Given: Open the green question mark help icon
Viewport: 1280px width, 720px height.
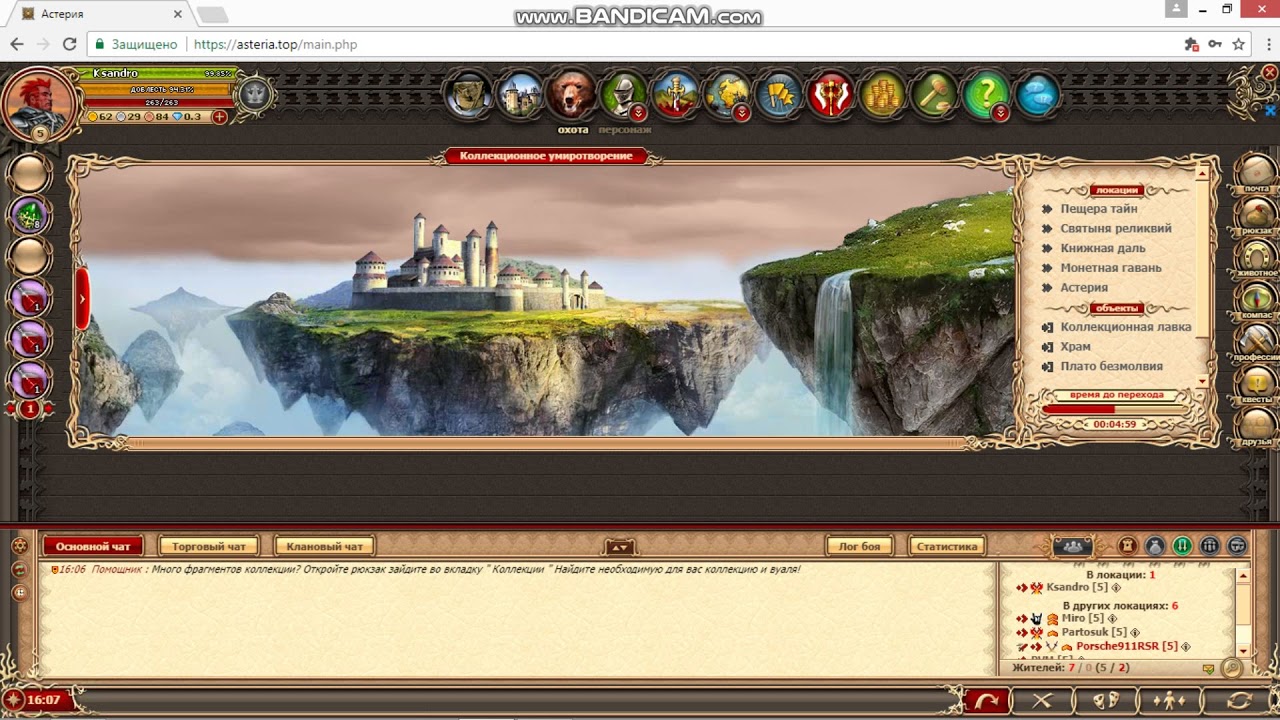Looking at the screenshot, I should [x=986, y=95].
